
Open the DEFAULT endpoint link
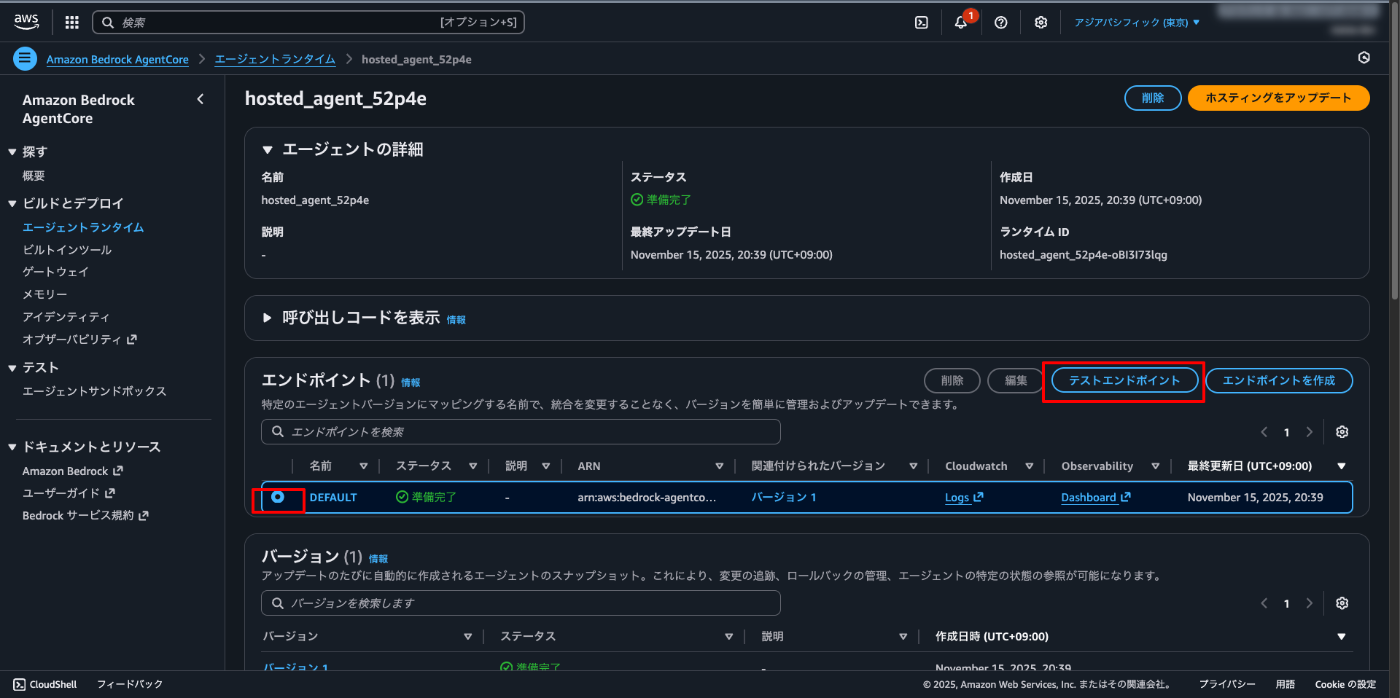tap(333, 497)
